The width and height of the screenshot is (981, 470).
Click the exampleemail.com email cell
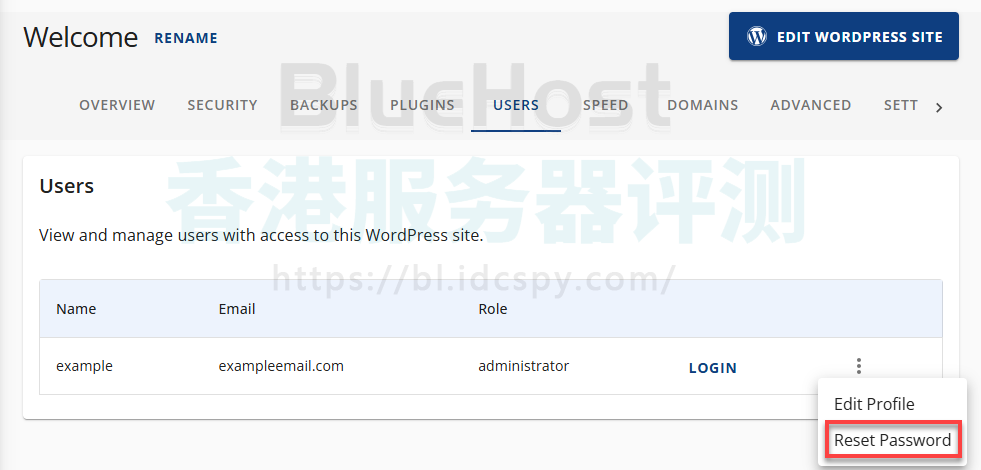281,366
